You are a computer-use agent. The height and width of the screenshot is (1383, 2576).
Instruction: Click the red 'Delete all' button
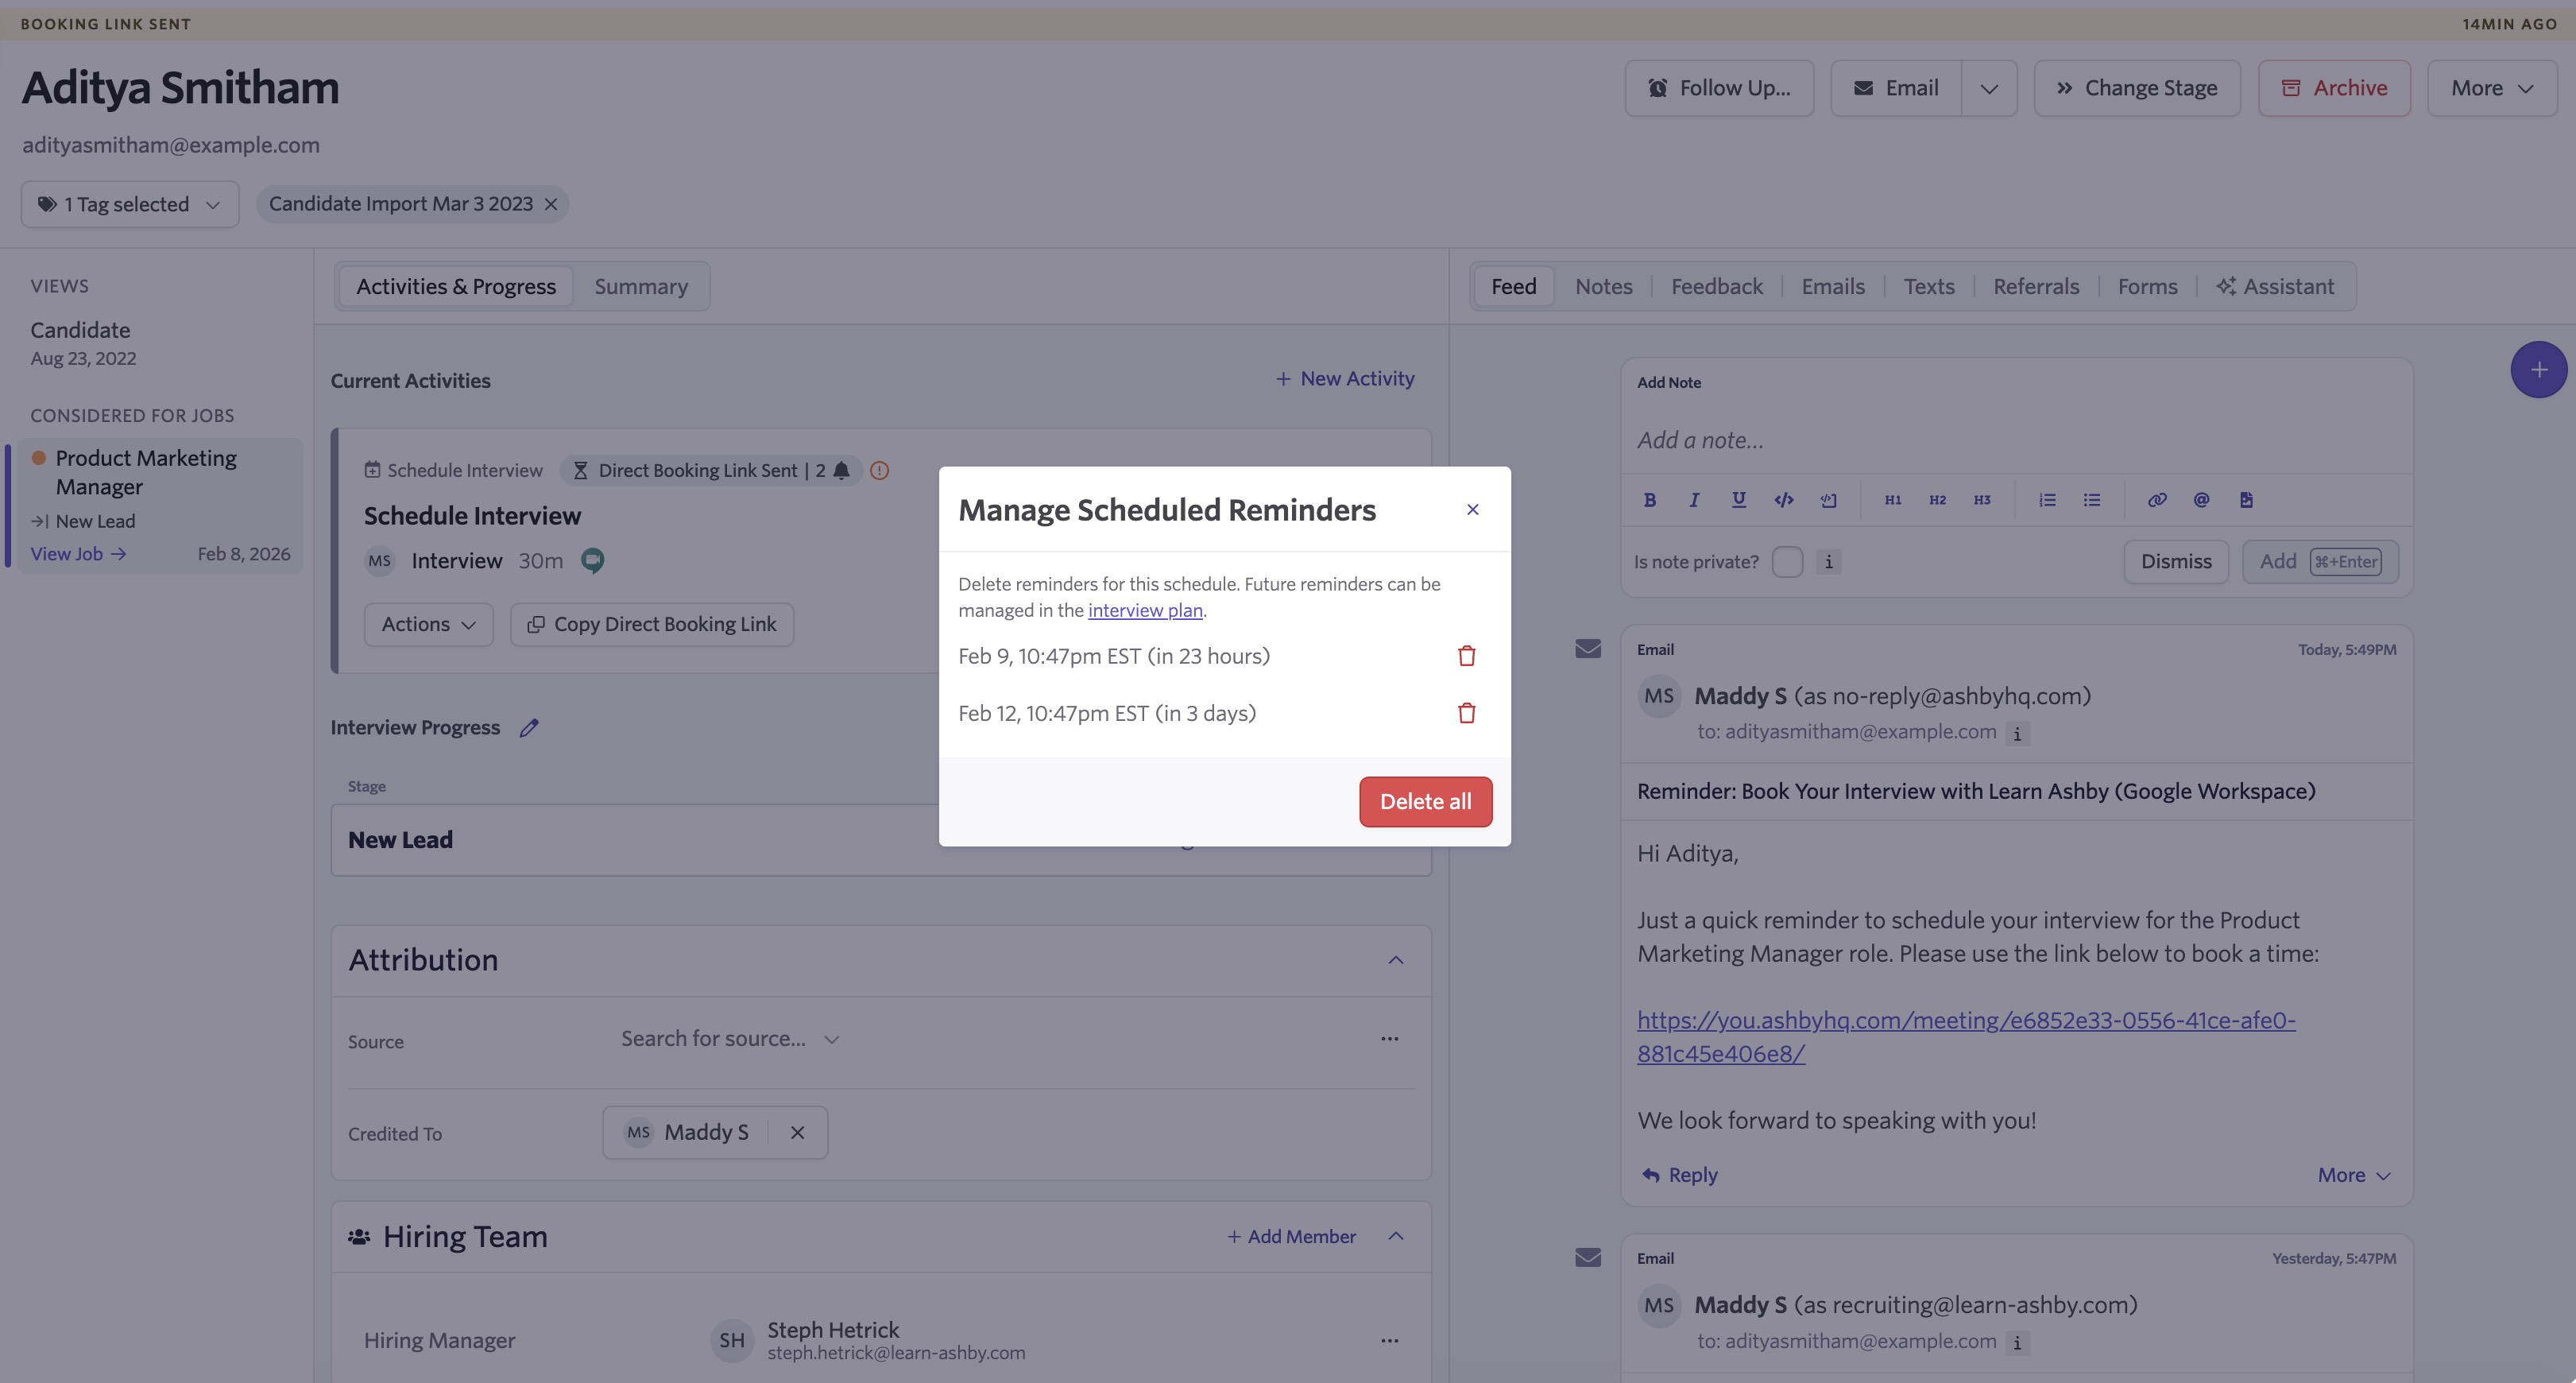tap(1425, 802)
